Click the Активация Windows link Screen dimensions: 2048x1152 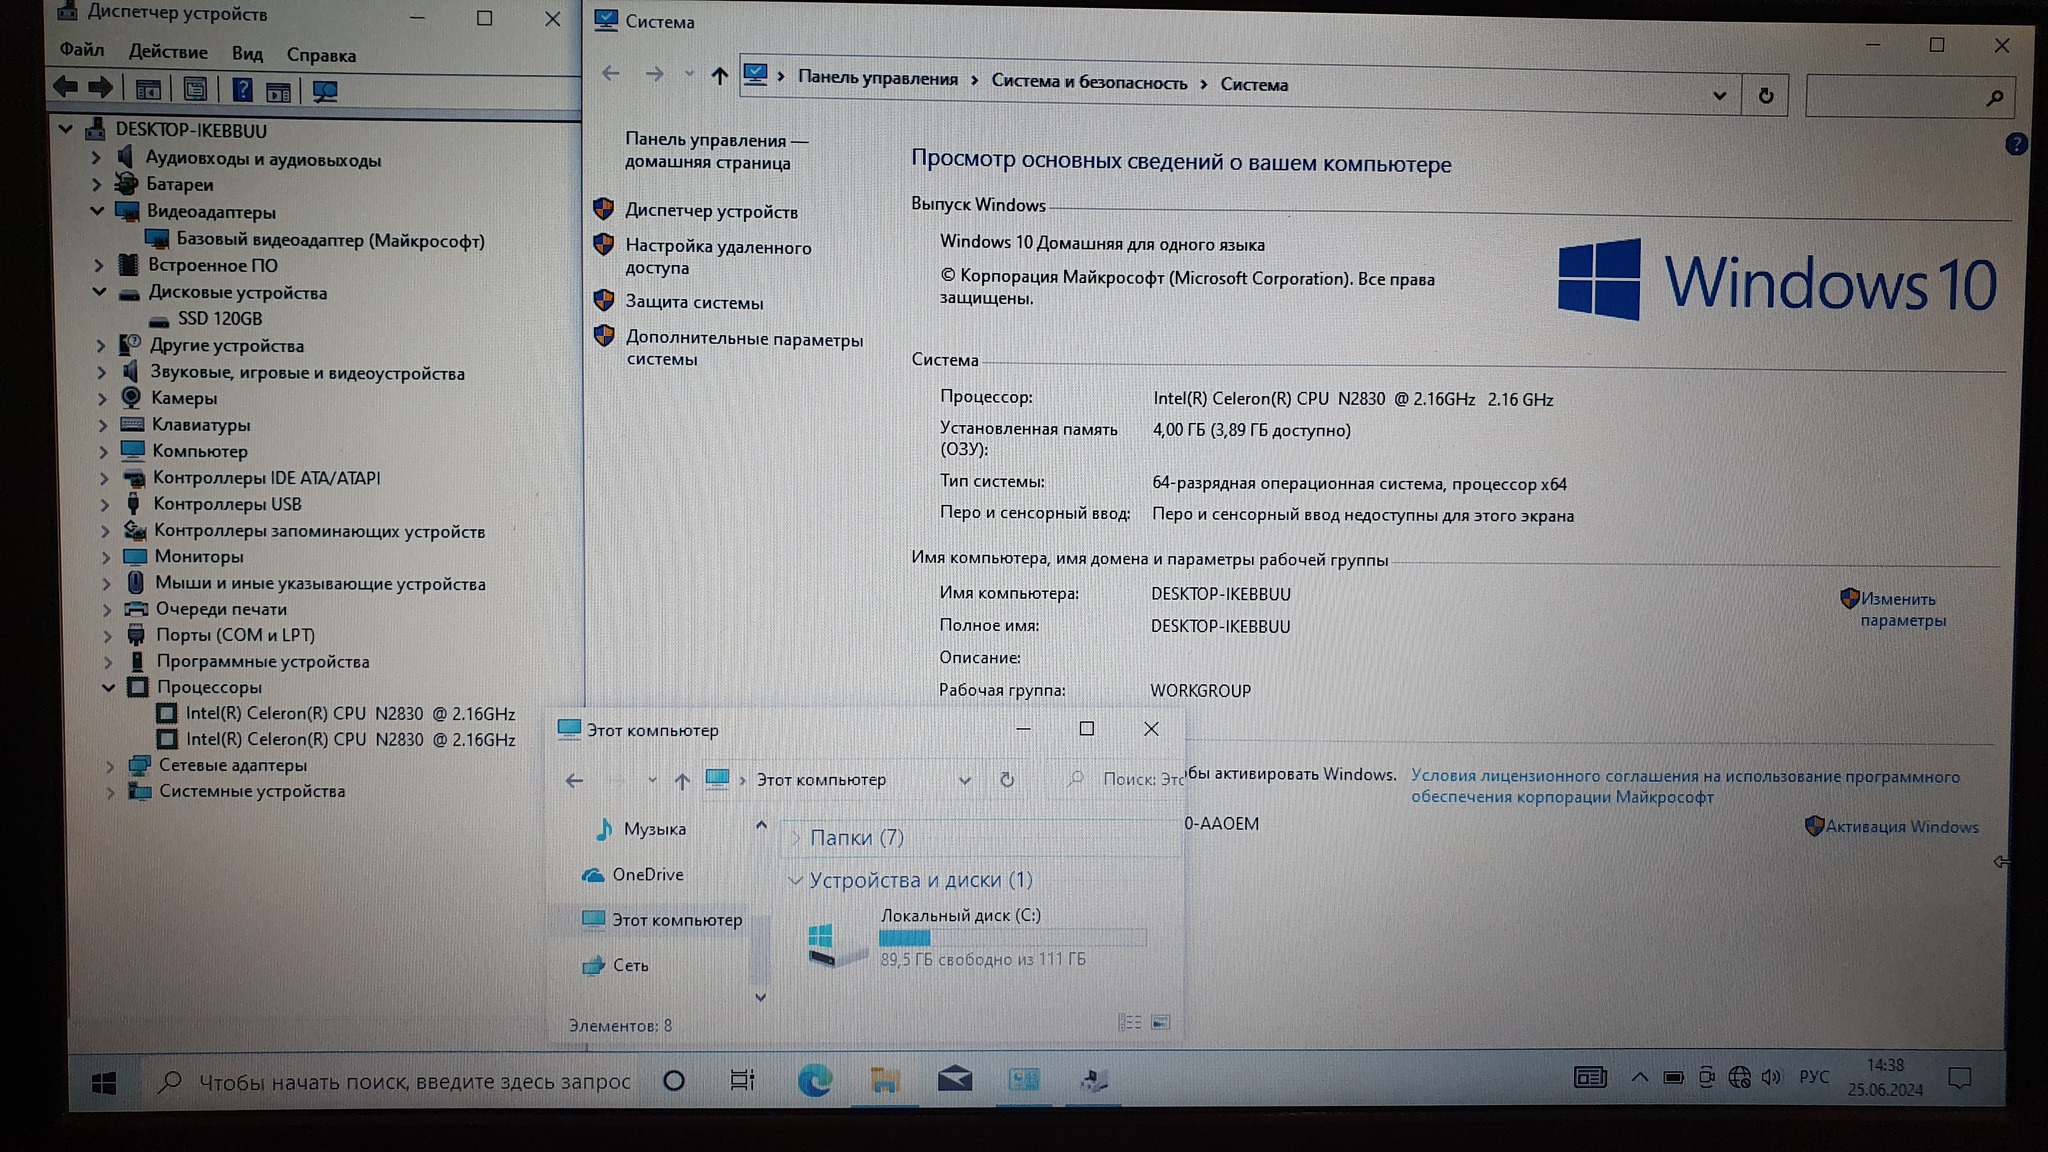1901,827
